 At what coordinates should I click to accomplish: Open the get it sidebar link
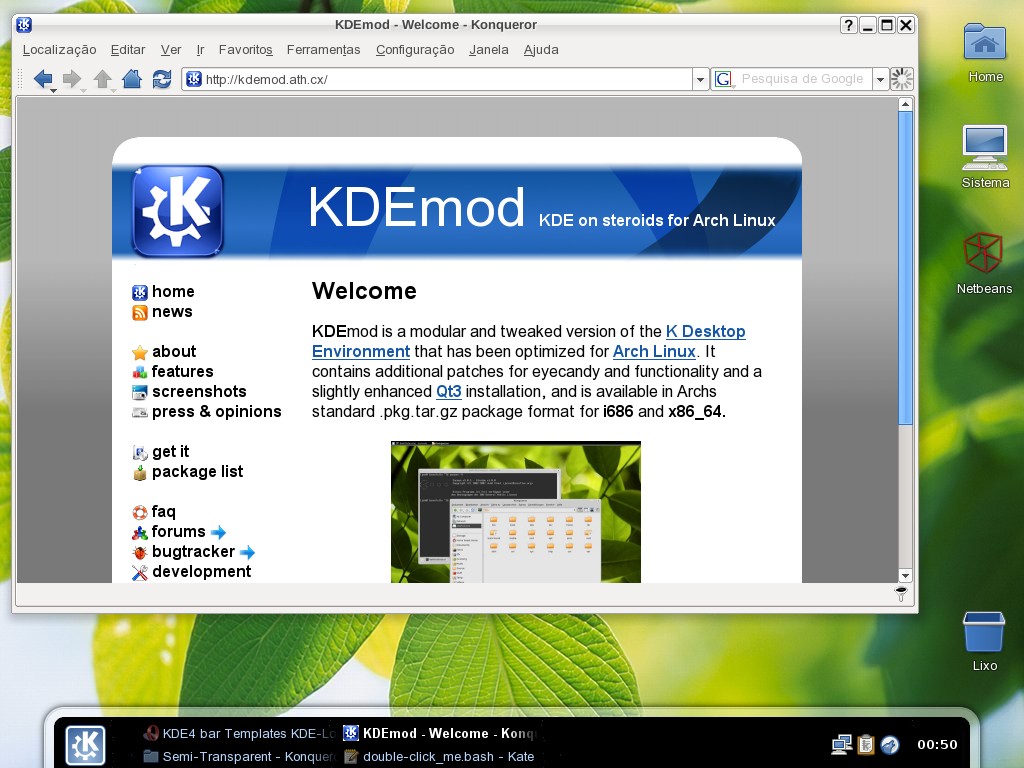(x=170, y=451)
